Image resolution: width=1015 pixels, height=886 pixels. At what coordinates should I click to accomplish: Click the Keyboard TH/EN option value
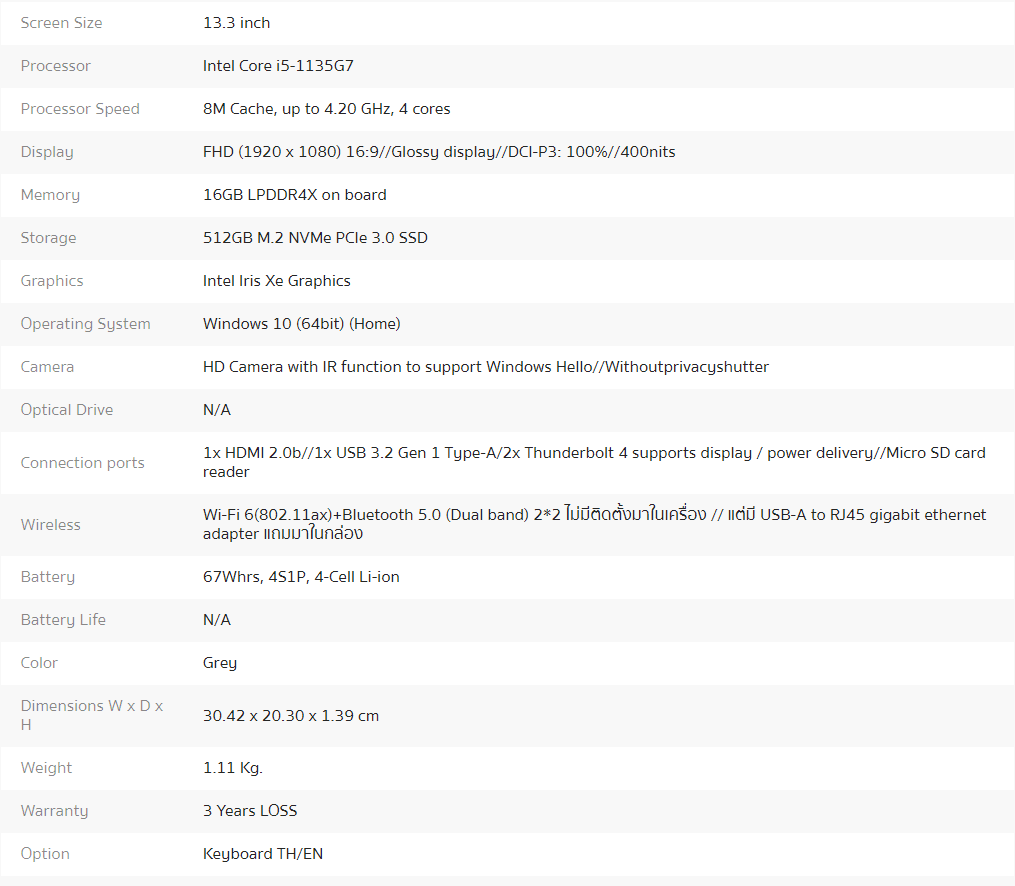(263, 854)
